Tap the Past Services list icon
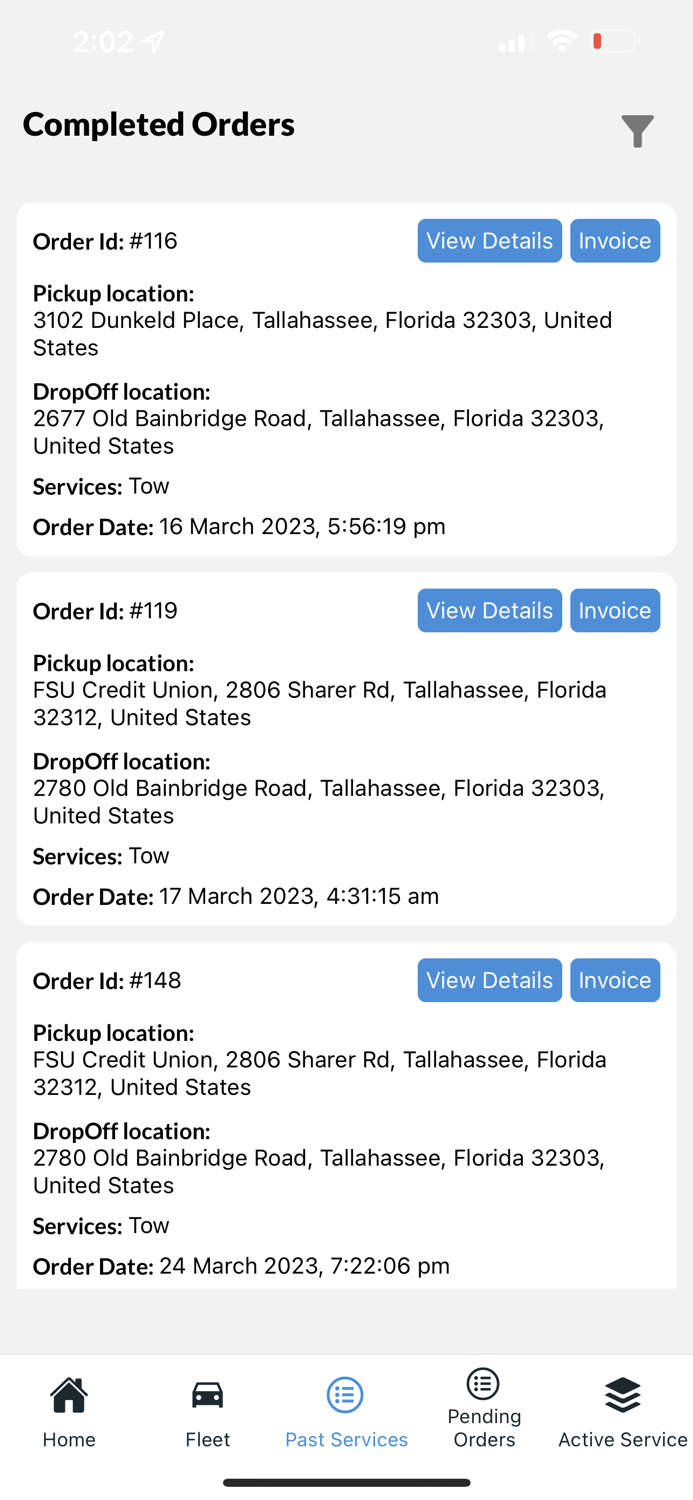 point(345,1394)
